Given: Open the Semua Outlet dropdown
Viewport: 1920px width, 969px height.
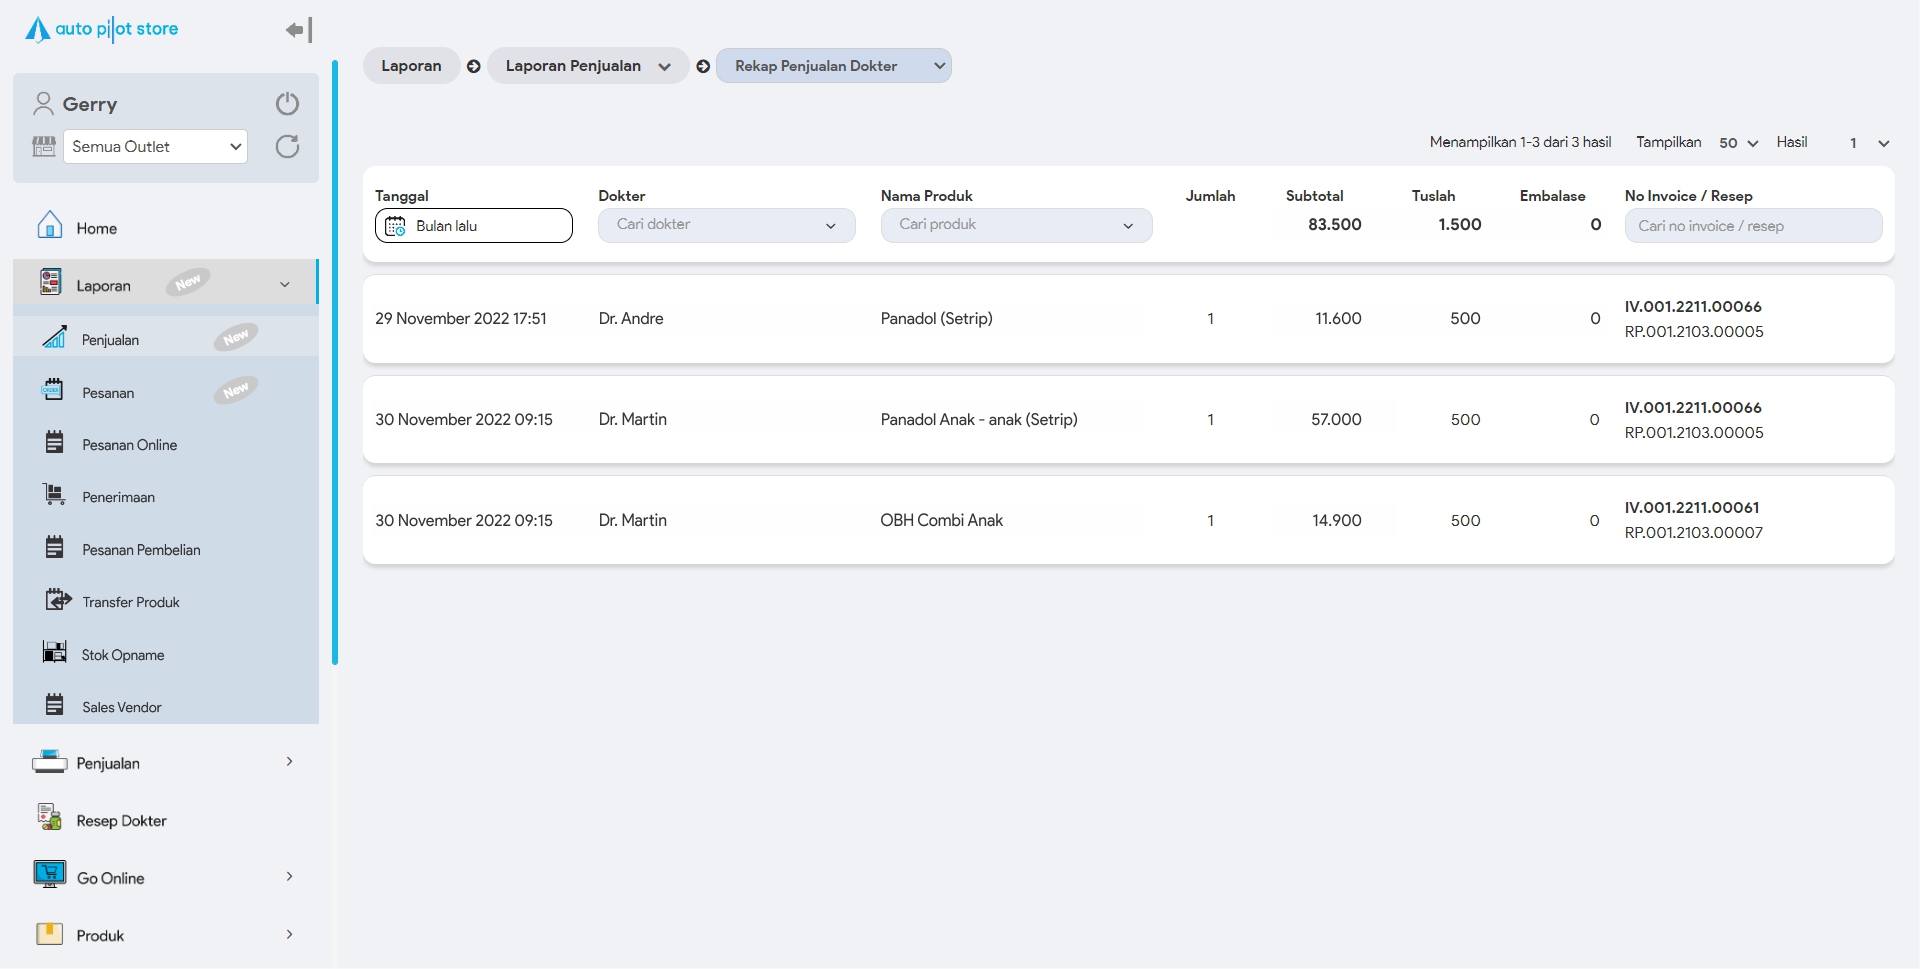Looking at the screenshot, I should [155, 147].
